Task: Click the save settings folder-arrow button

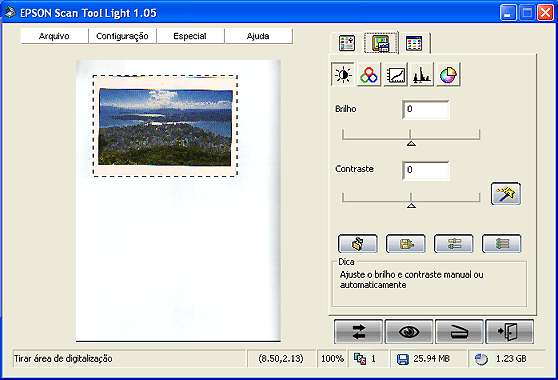Action: tap(406, 244)
